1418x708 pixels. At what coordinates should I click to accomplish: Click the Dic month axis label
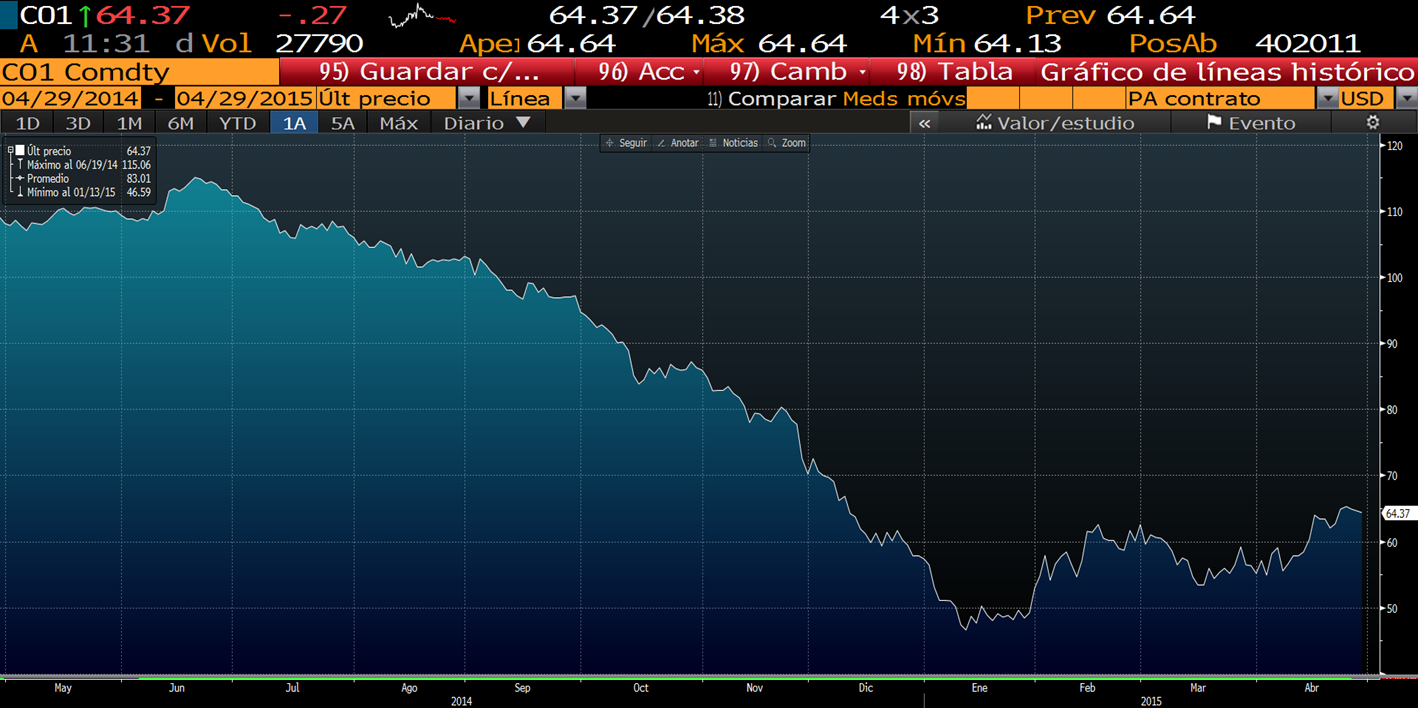point(866,688)
